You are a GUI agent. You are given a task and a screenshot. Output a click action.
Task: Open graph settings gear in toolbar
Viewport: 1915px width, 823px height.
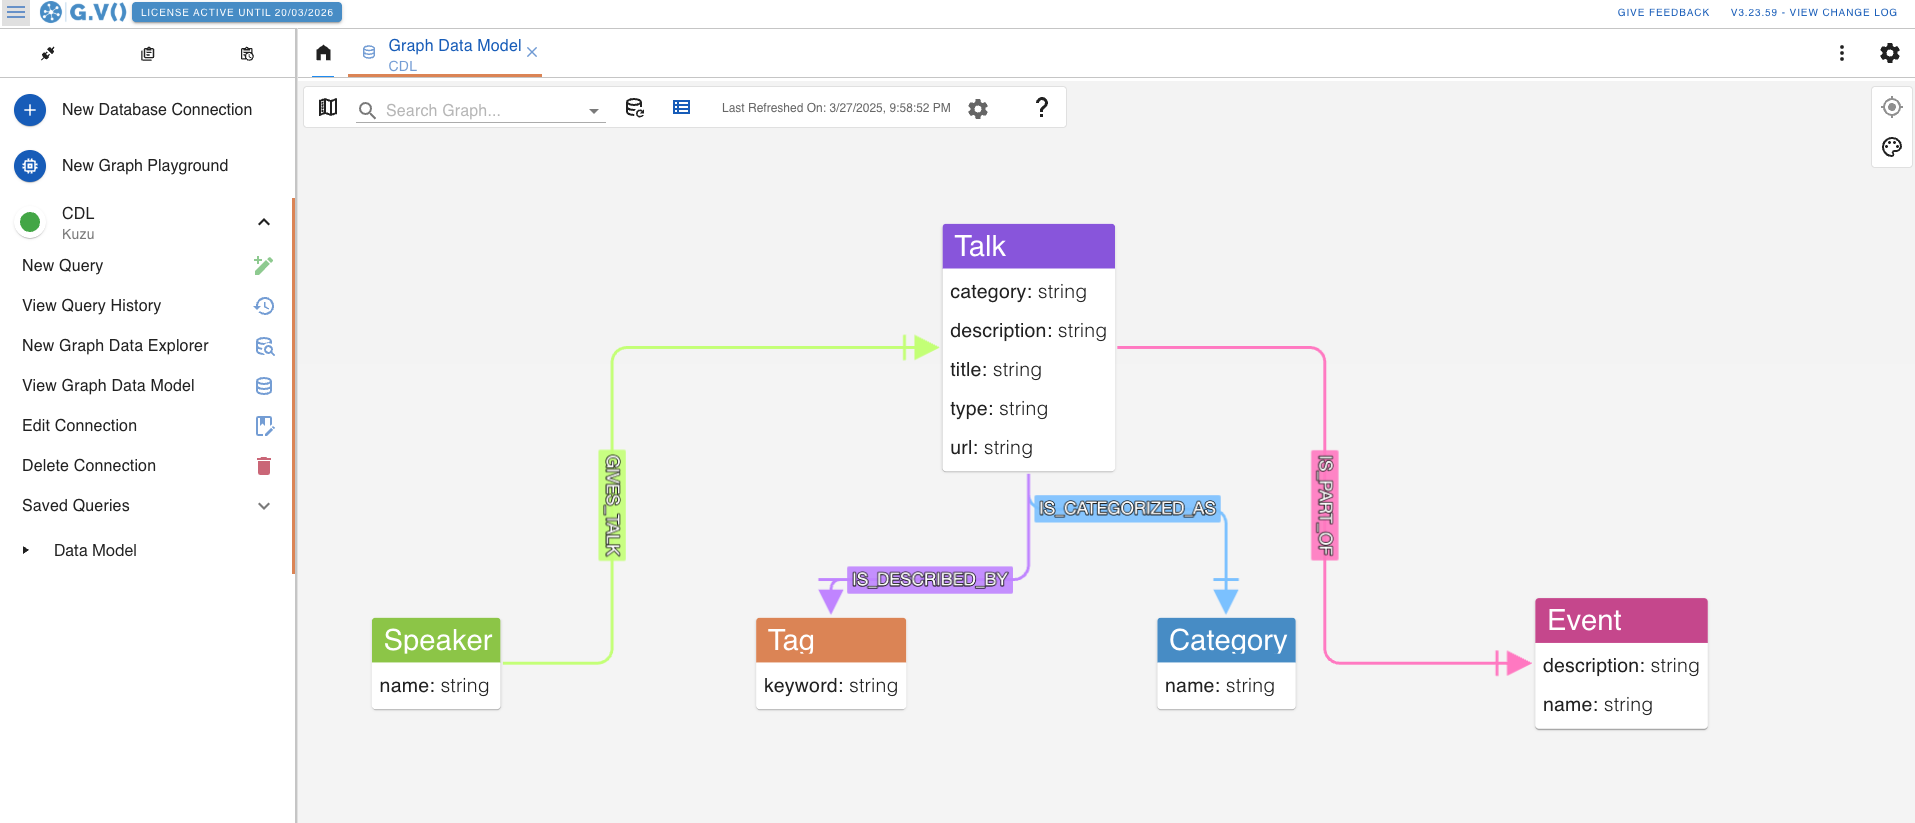(978, 109)
